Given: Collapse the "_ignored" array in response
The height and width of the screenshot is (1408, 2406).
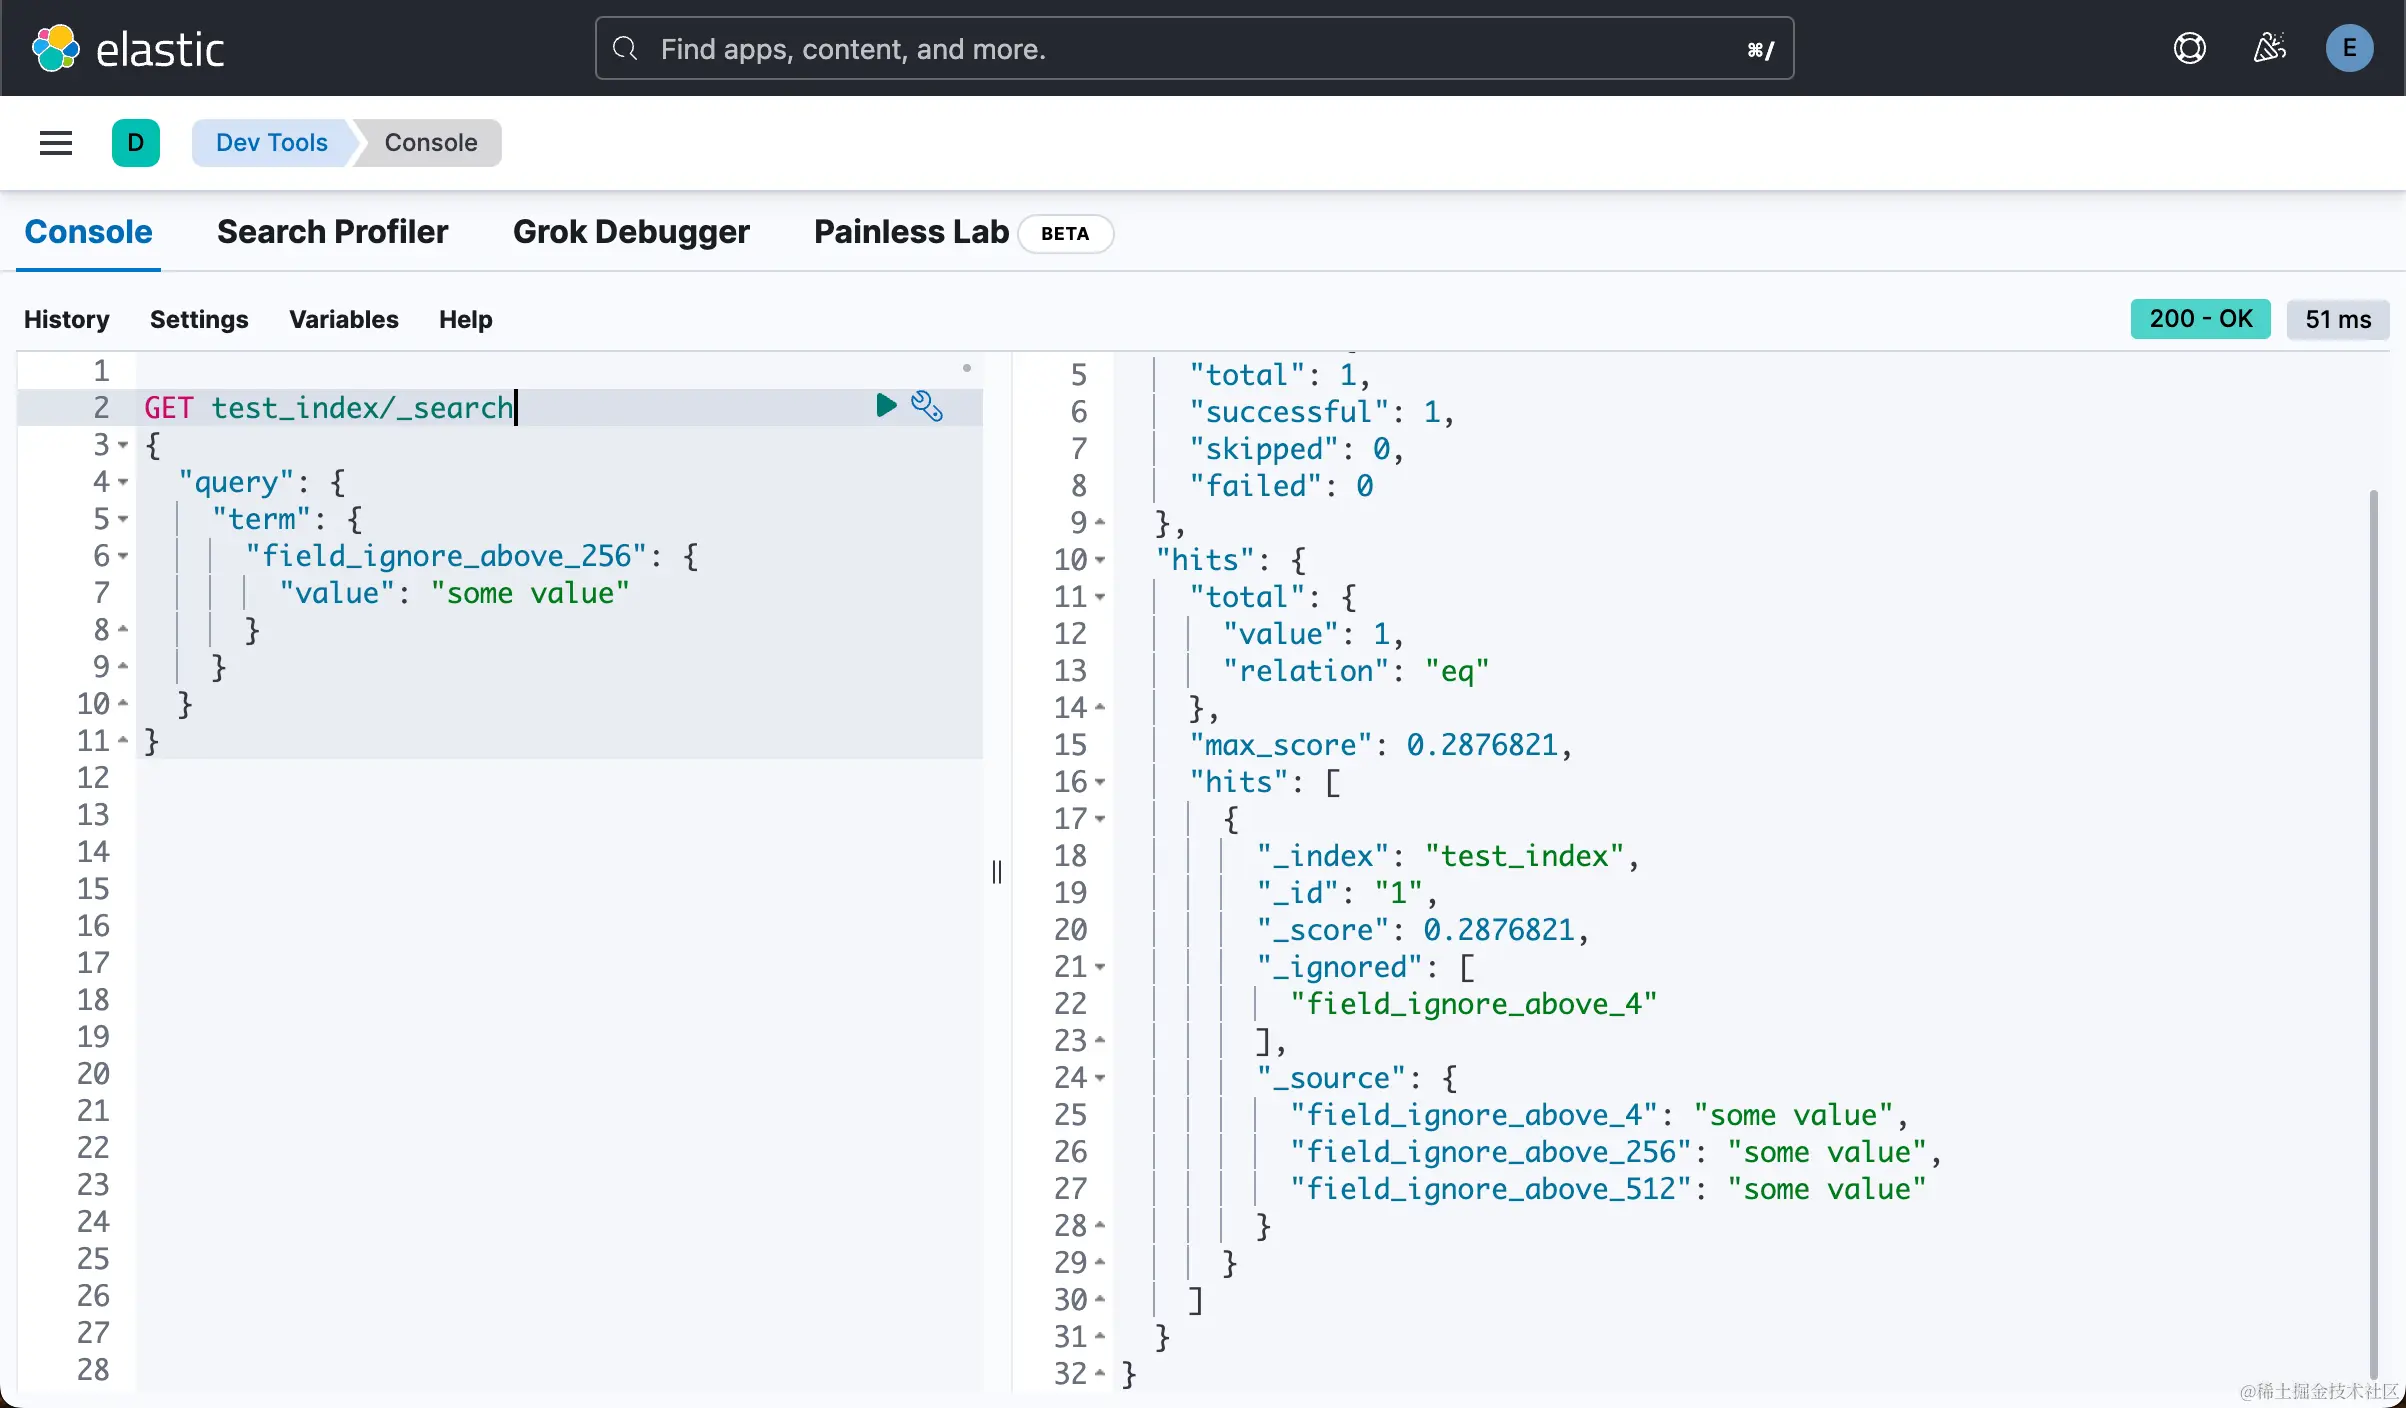Looking at the screenshot, I should click(1100, 967).
